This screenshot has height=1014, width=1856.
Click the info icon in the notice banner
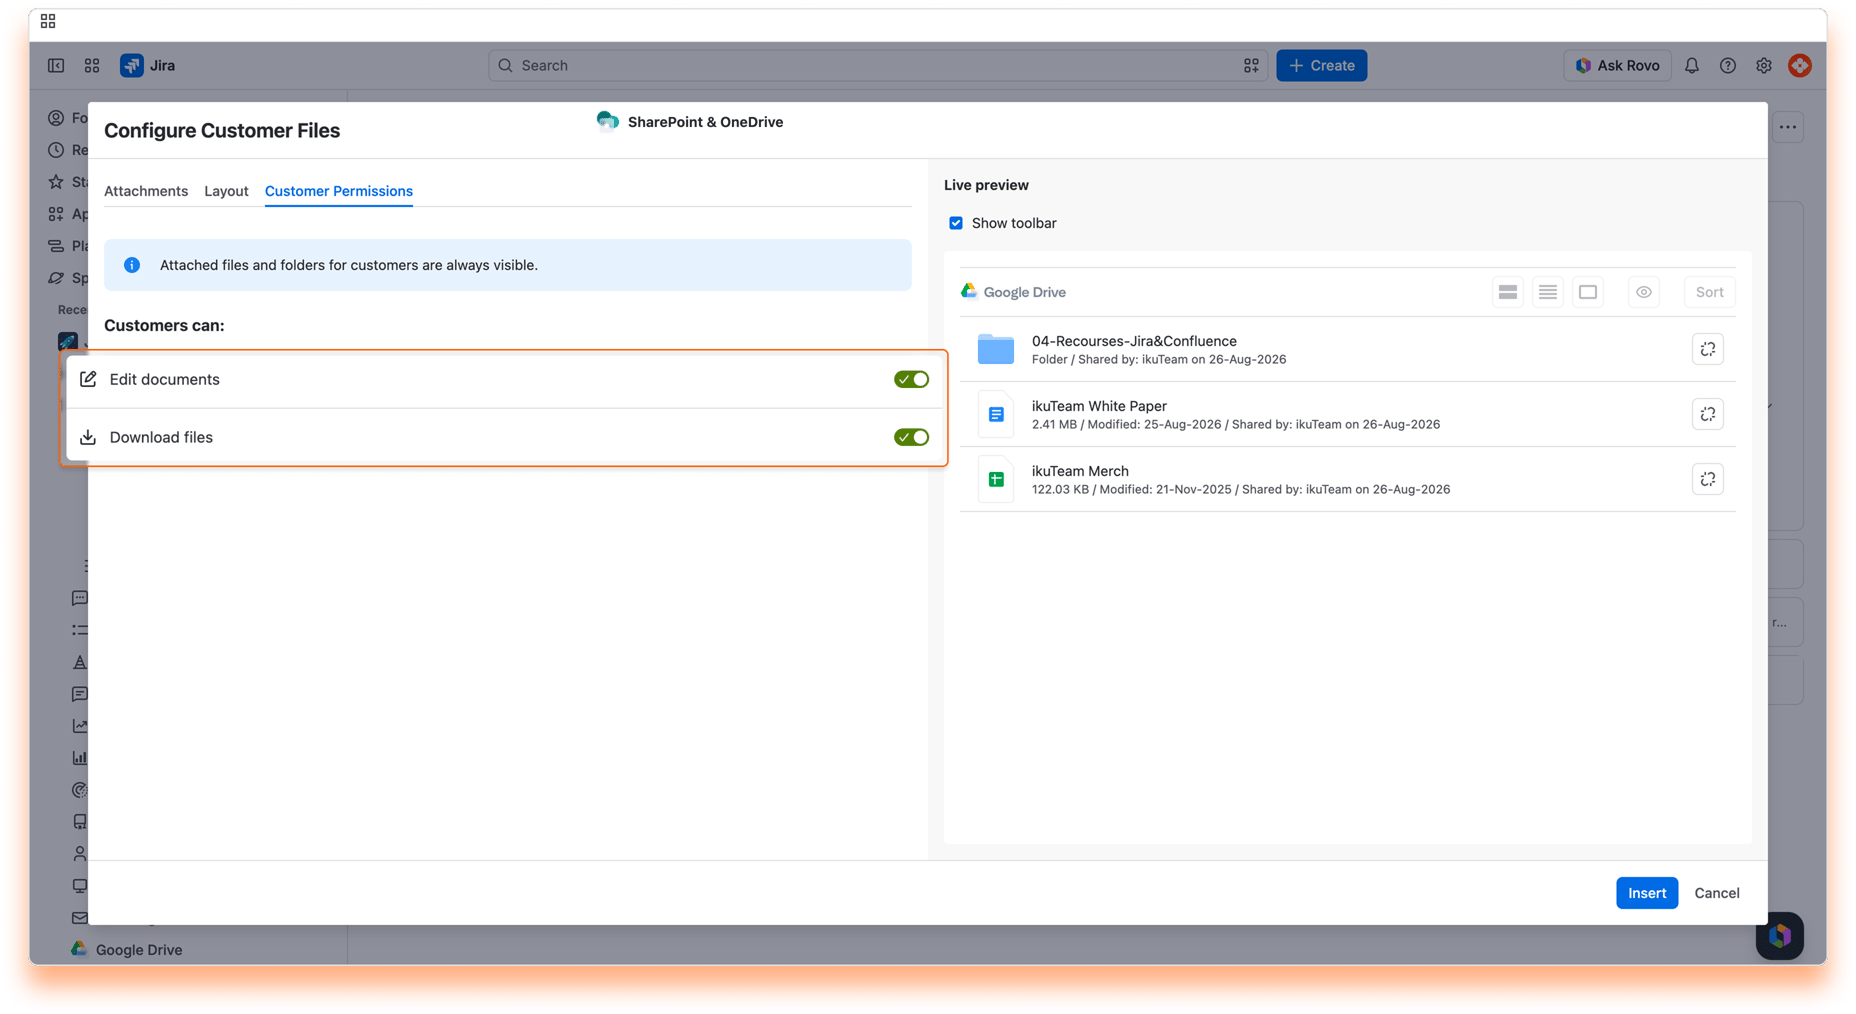pyautogui.click(x=132, y=265)
